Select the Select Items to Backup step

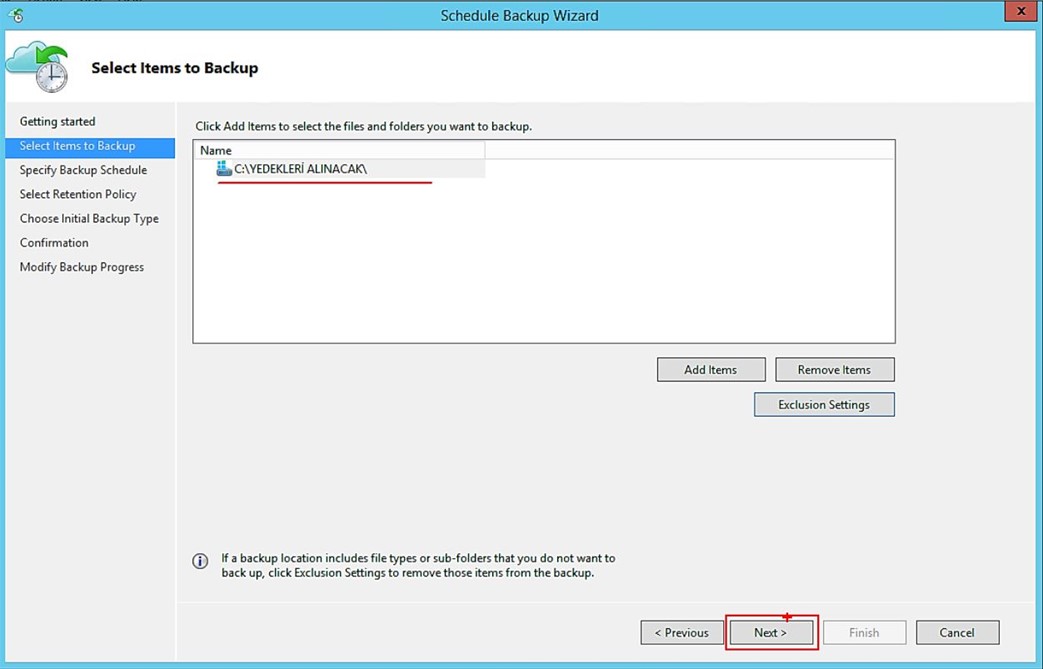[90, 146]
